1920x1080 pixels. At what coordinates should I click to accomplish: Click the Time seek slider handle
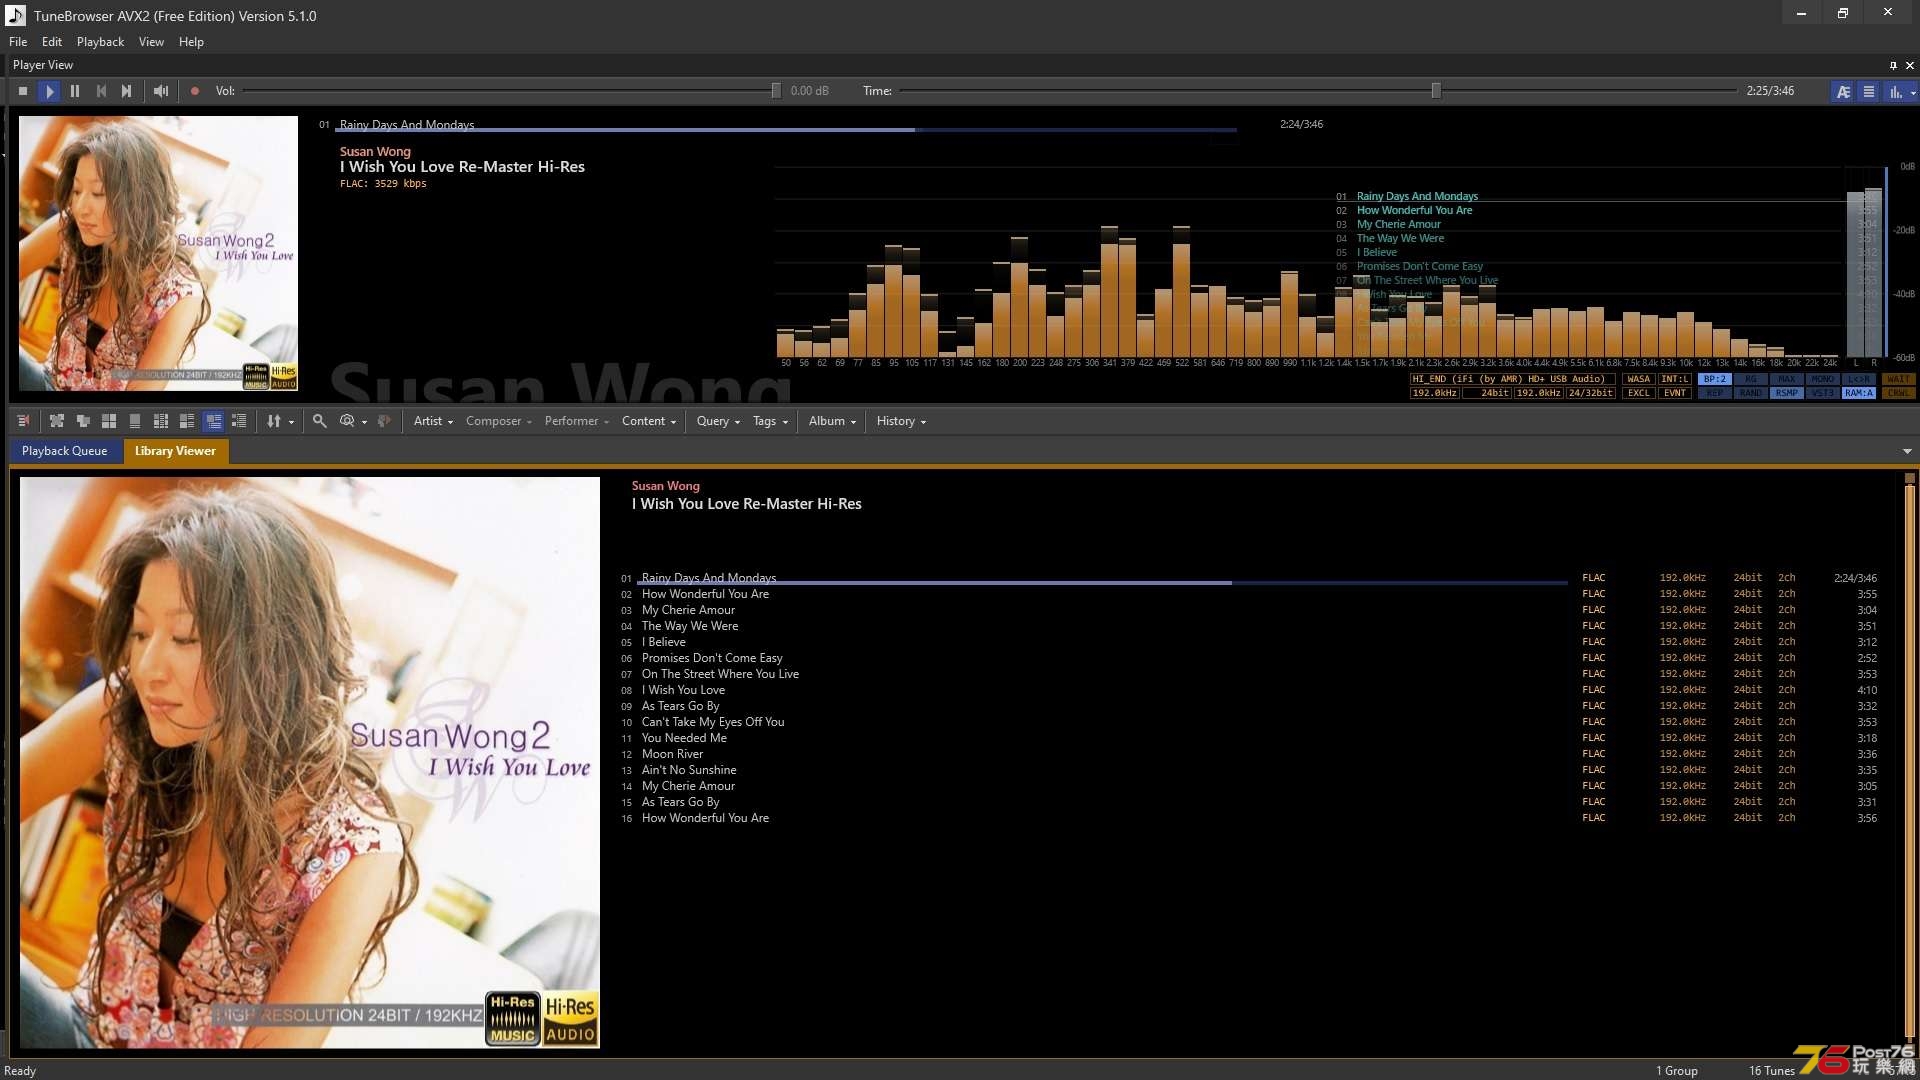(1436, 91)
